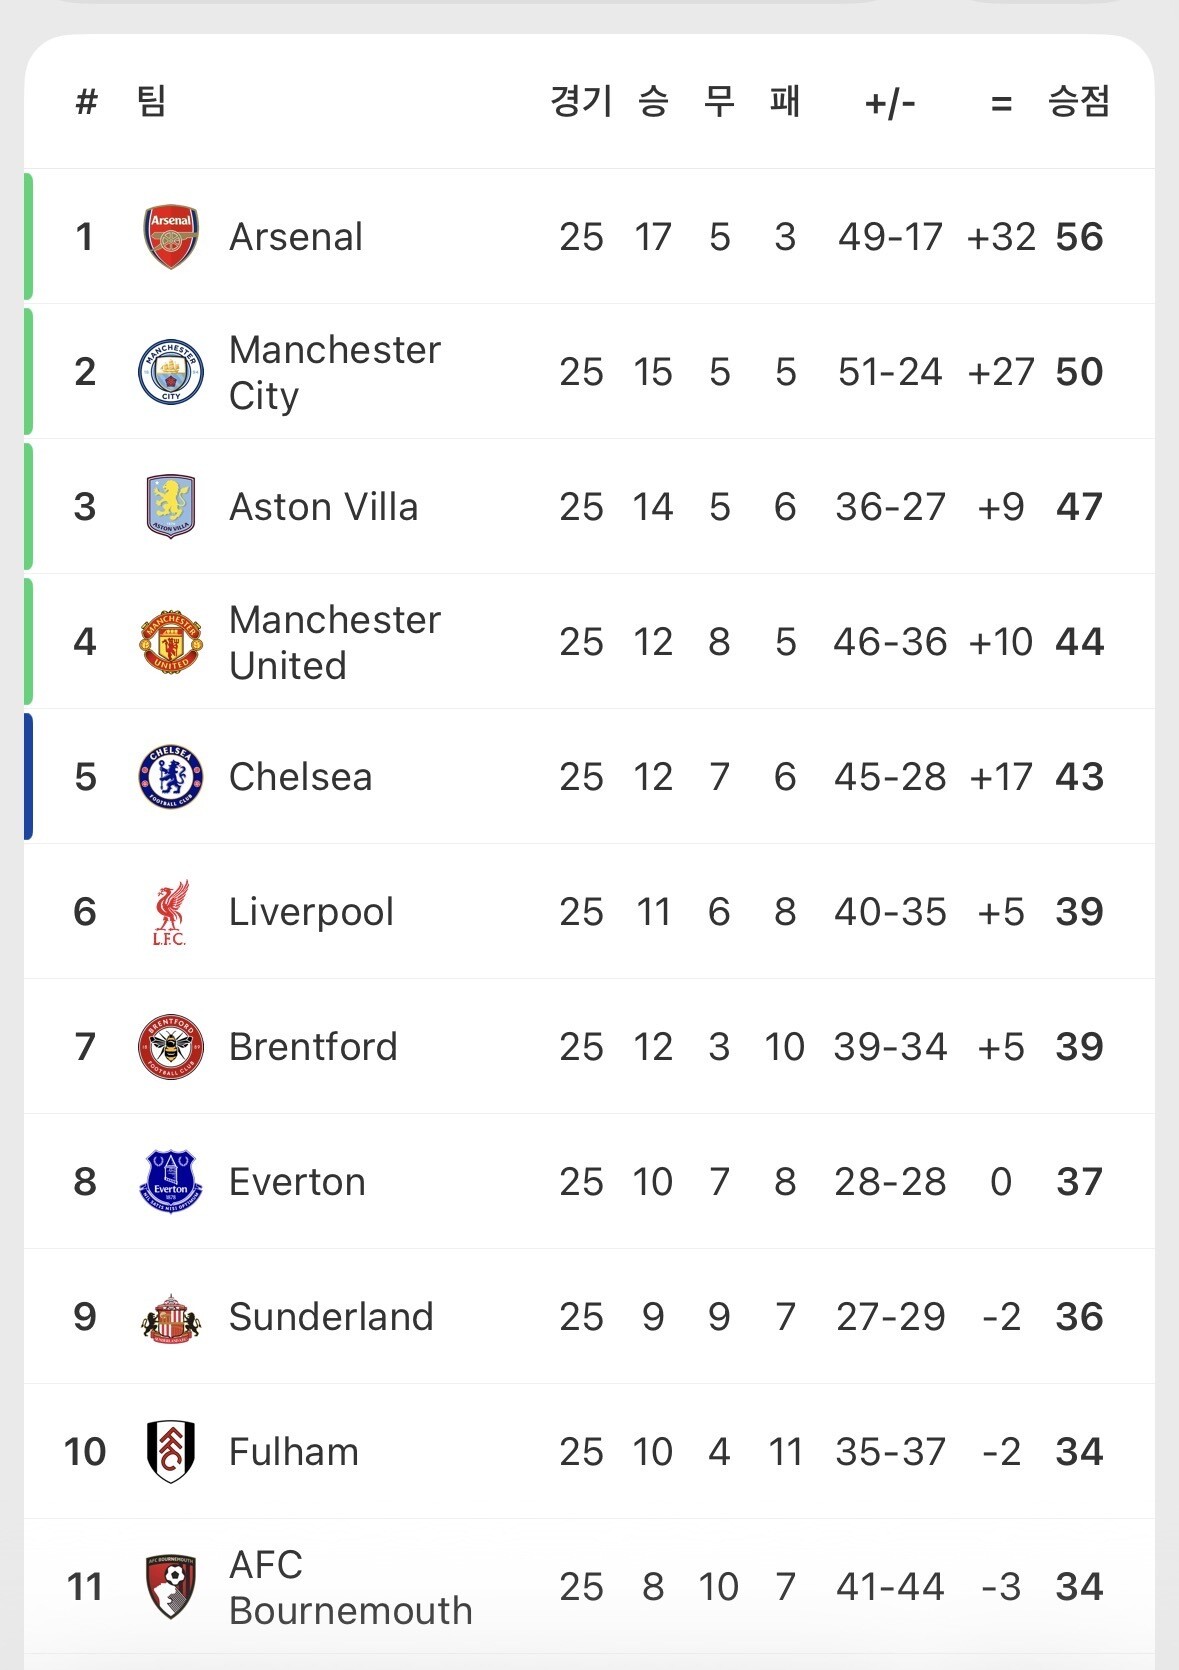The image size is (1179, 1670).
Task: Select the Brentford bee logo
Action: pos(171,1047)
